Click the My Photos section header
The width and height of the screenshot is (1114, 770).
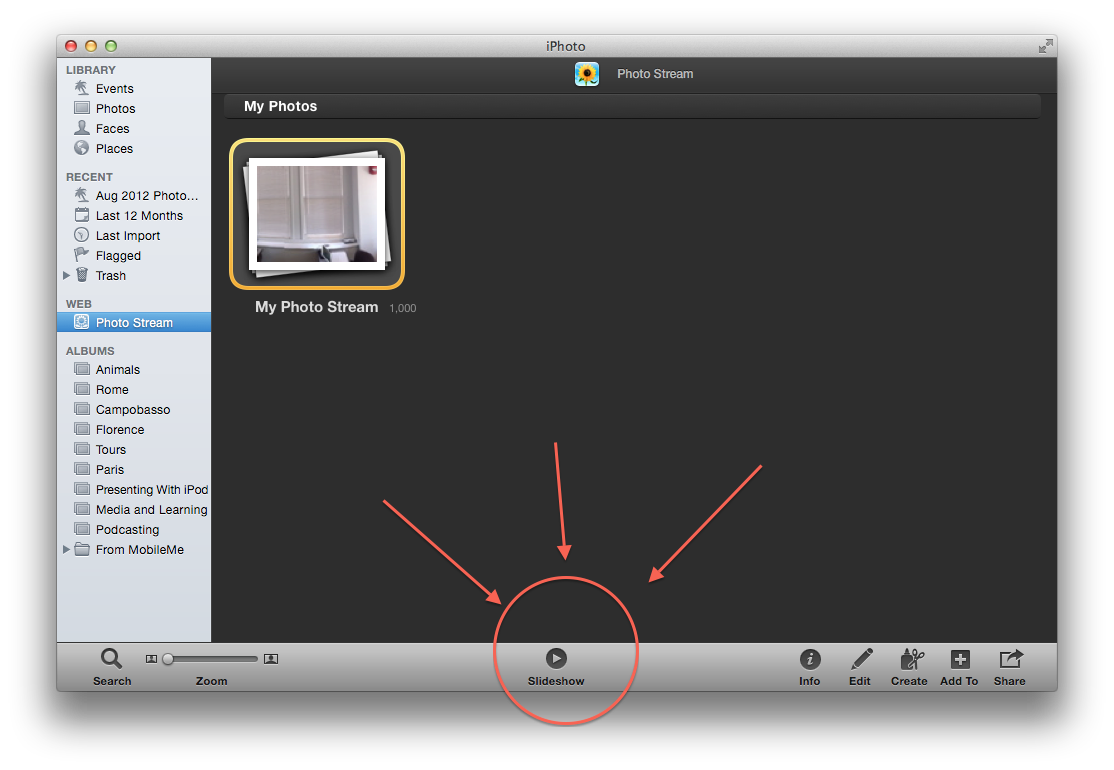click(632, 107)
